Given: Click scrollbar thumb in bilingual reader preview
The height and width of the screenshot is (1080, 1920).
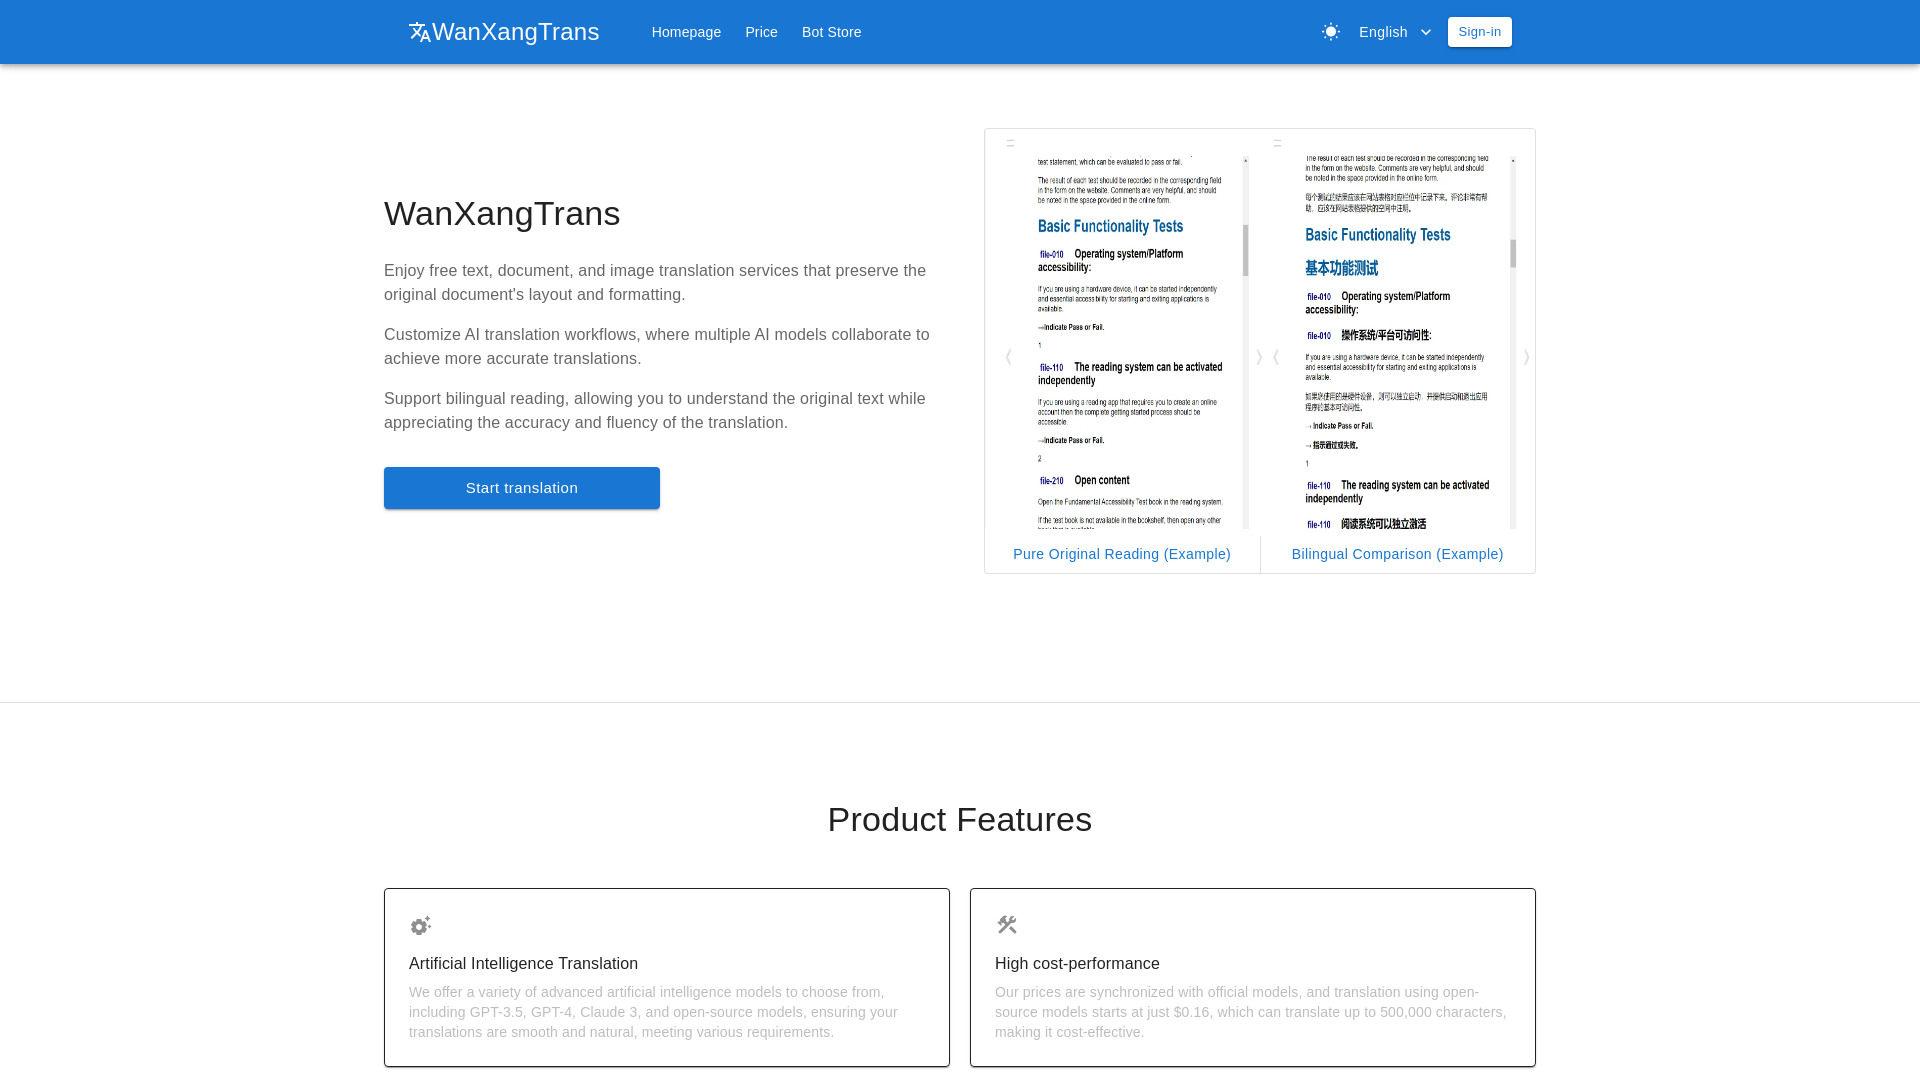Looking at the screenshot, I should 1513,254.
